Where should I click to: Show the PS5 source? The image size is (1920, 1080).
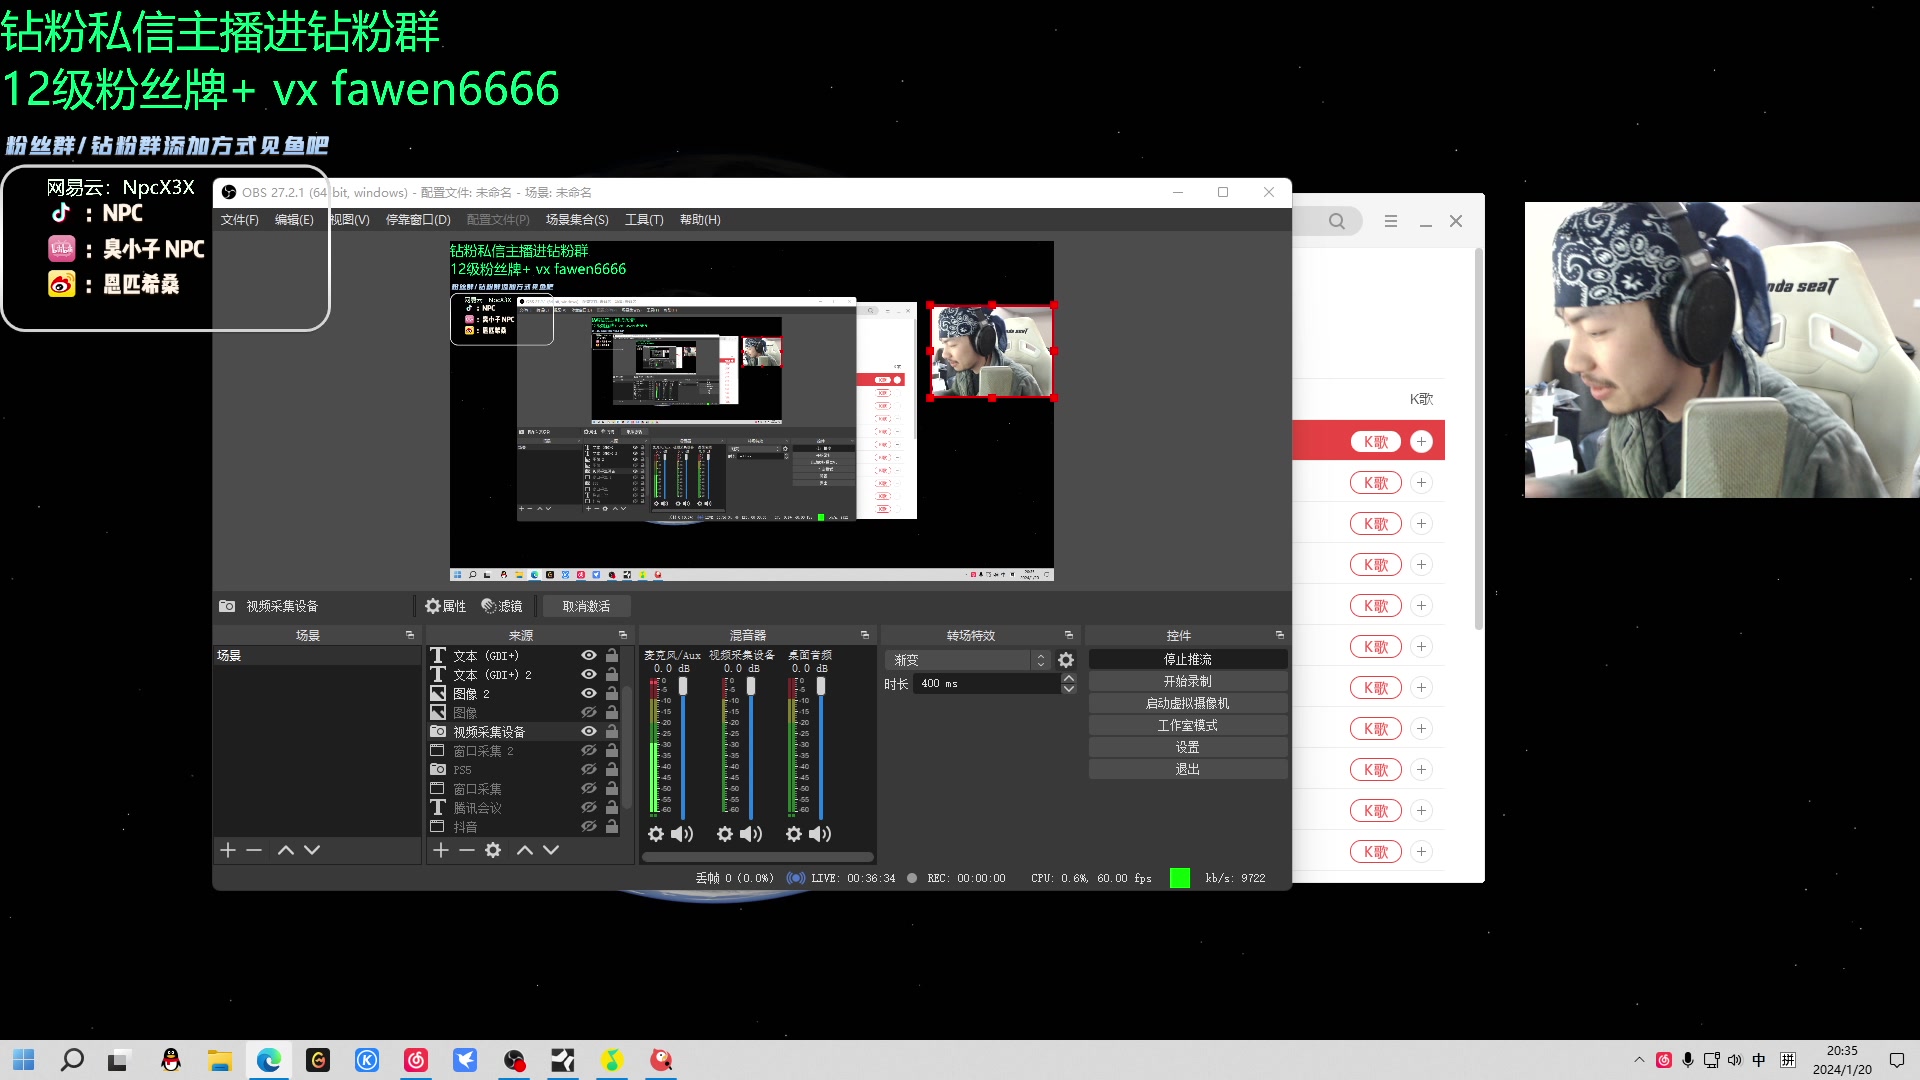click(589, 769)
